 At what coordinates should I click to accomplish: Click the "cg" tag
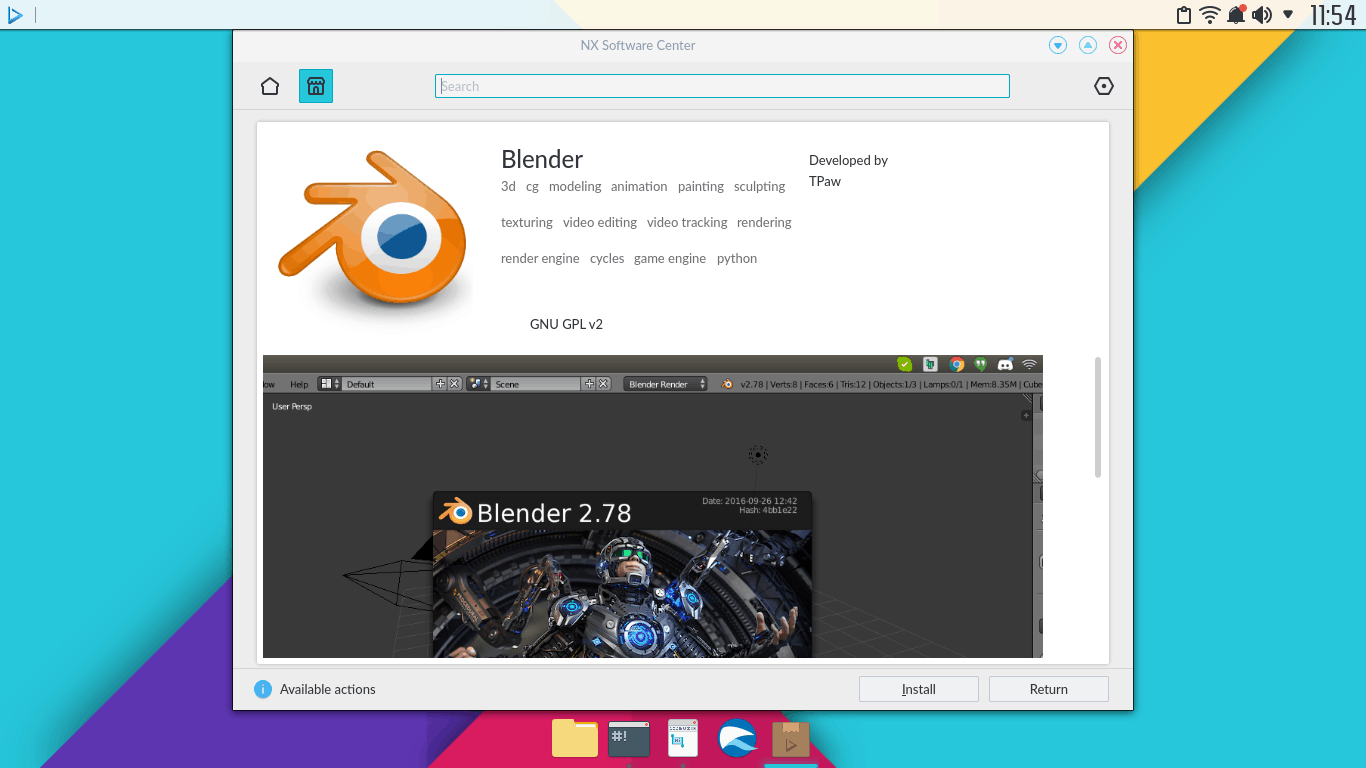[532, 187]
